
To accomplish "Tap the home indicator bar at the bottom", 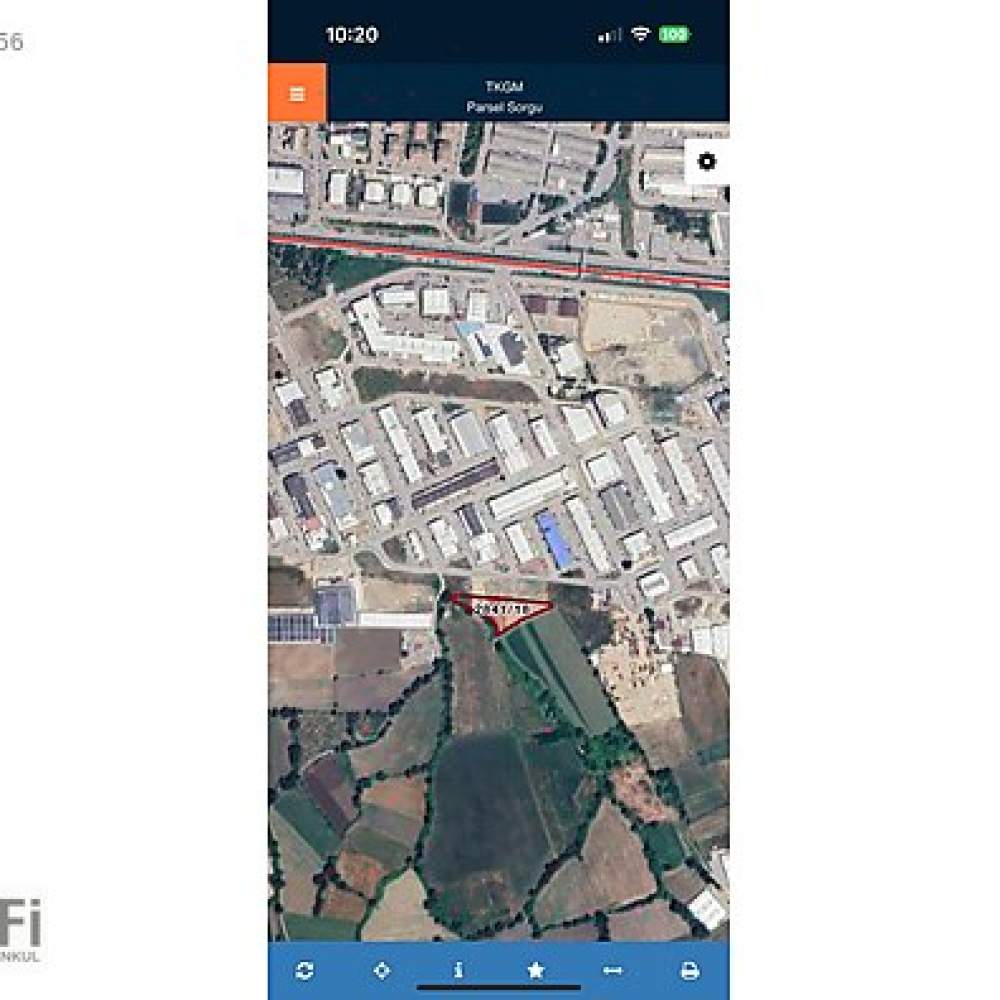I will pyautogui.click(x=499, y=988).
